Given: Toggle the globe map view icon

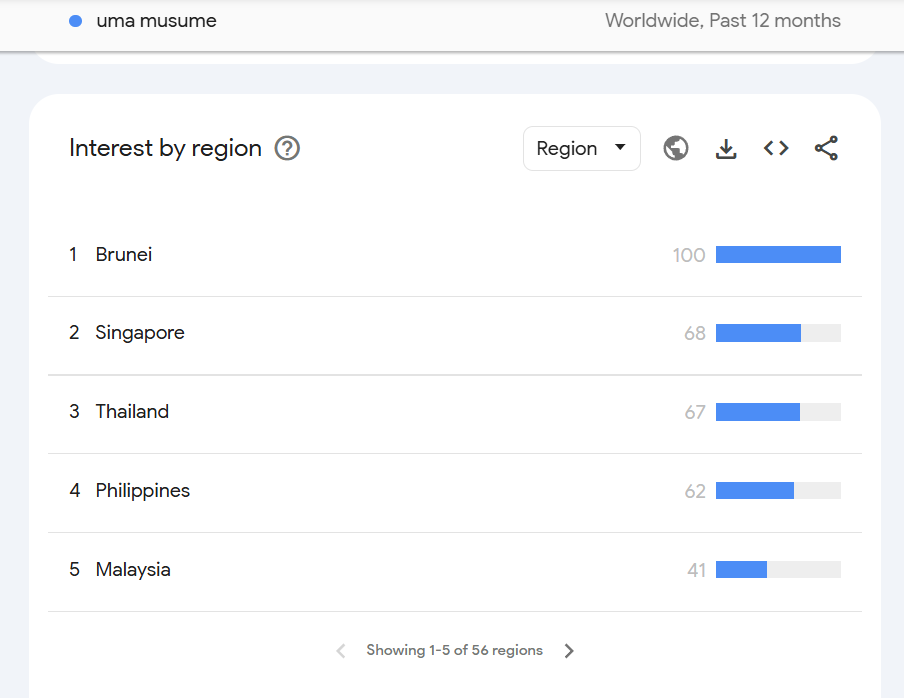Looking at the screenshot, I should [x=676, y=148].
